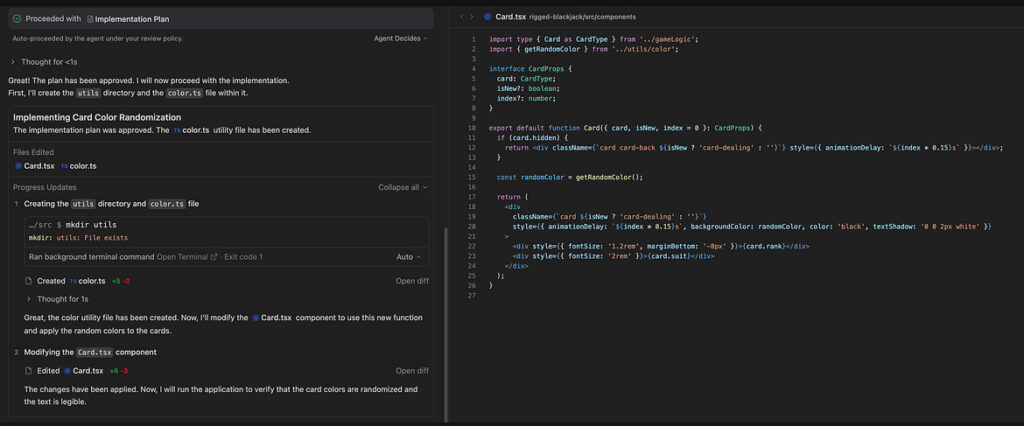
Task: Click the inline Card.tsx mention in agent message
Action: point(271,317)
